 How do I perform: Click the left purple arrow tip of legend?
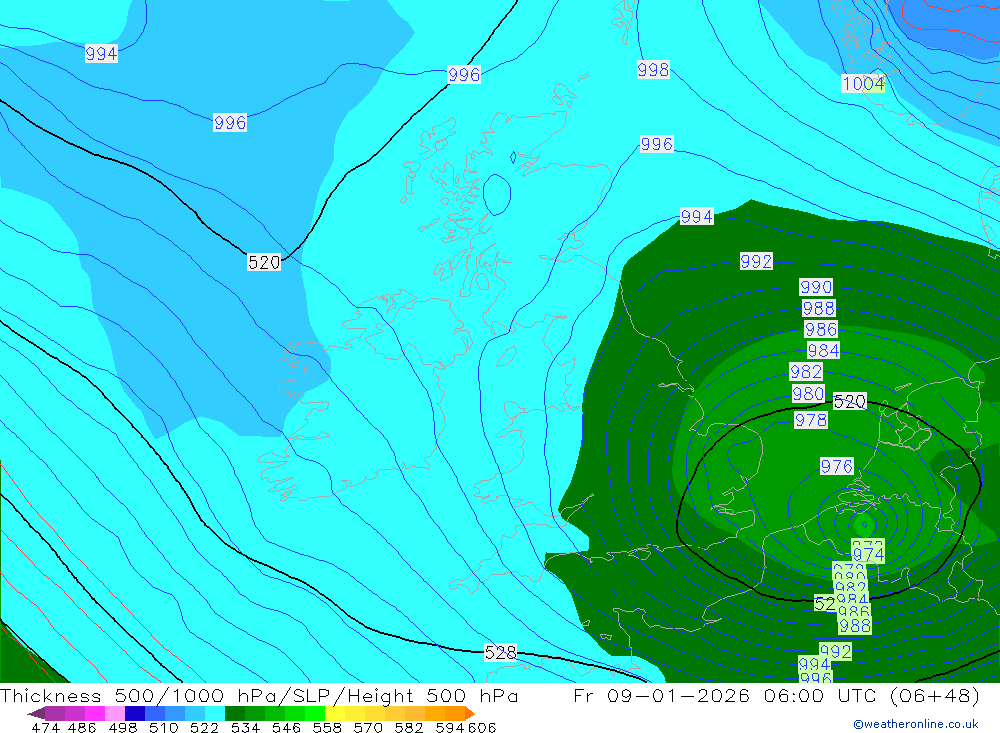[35, 713]
